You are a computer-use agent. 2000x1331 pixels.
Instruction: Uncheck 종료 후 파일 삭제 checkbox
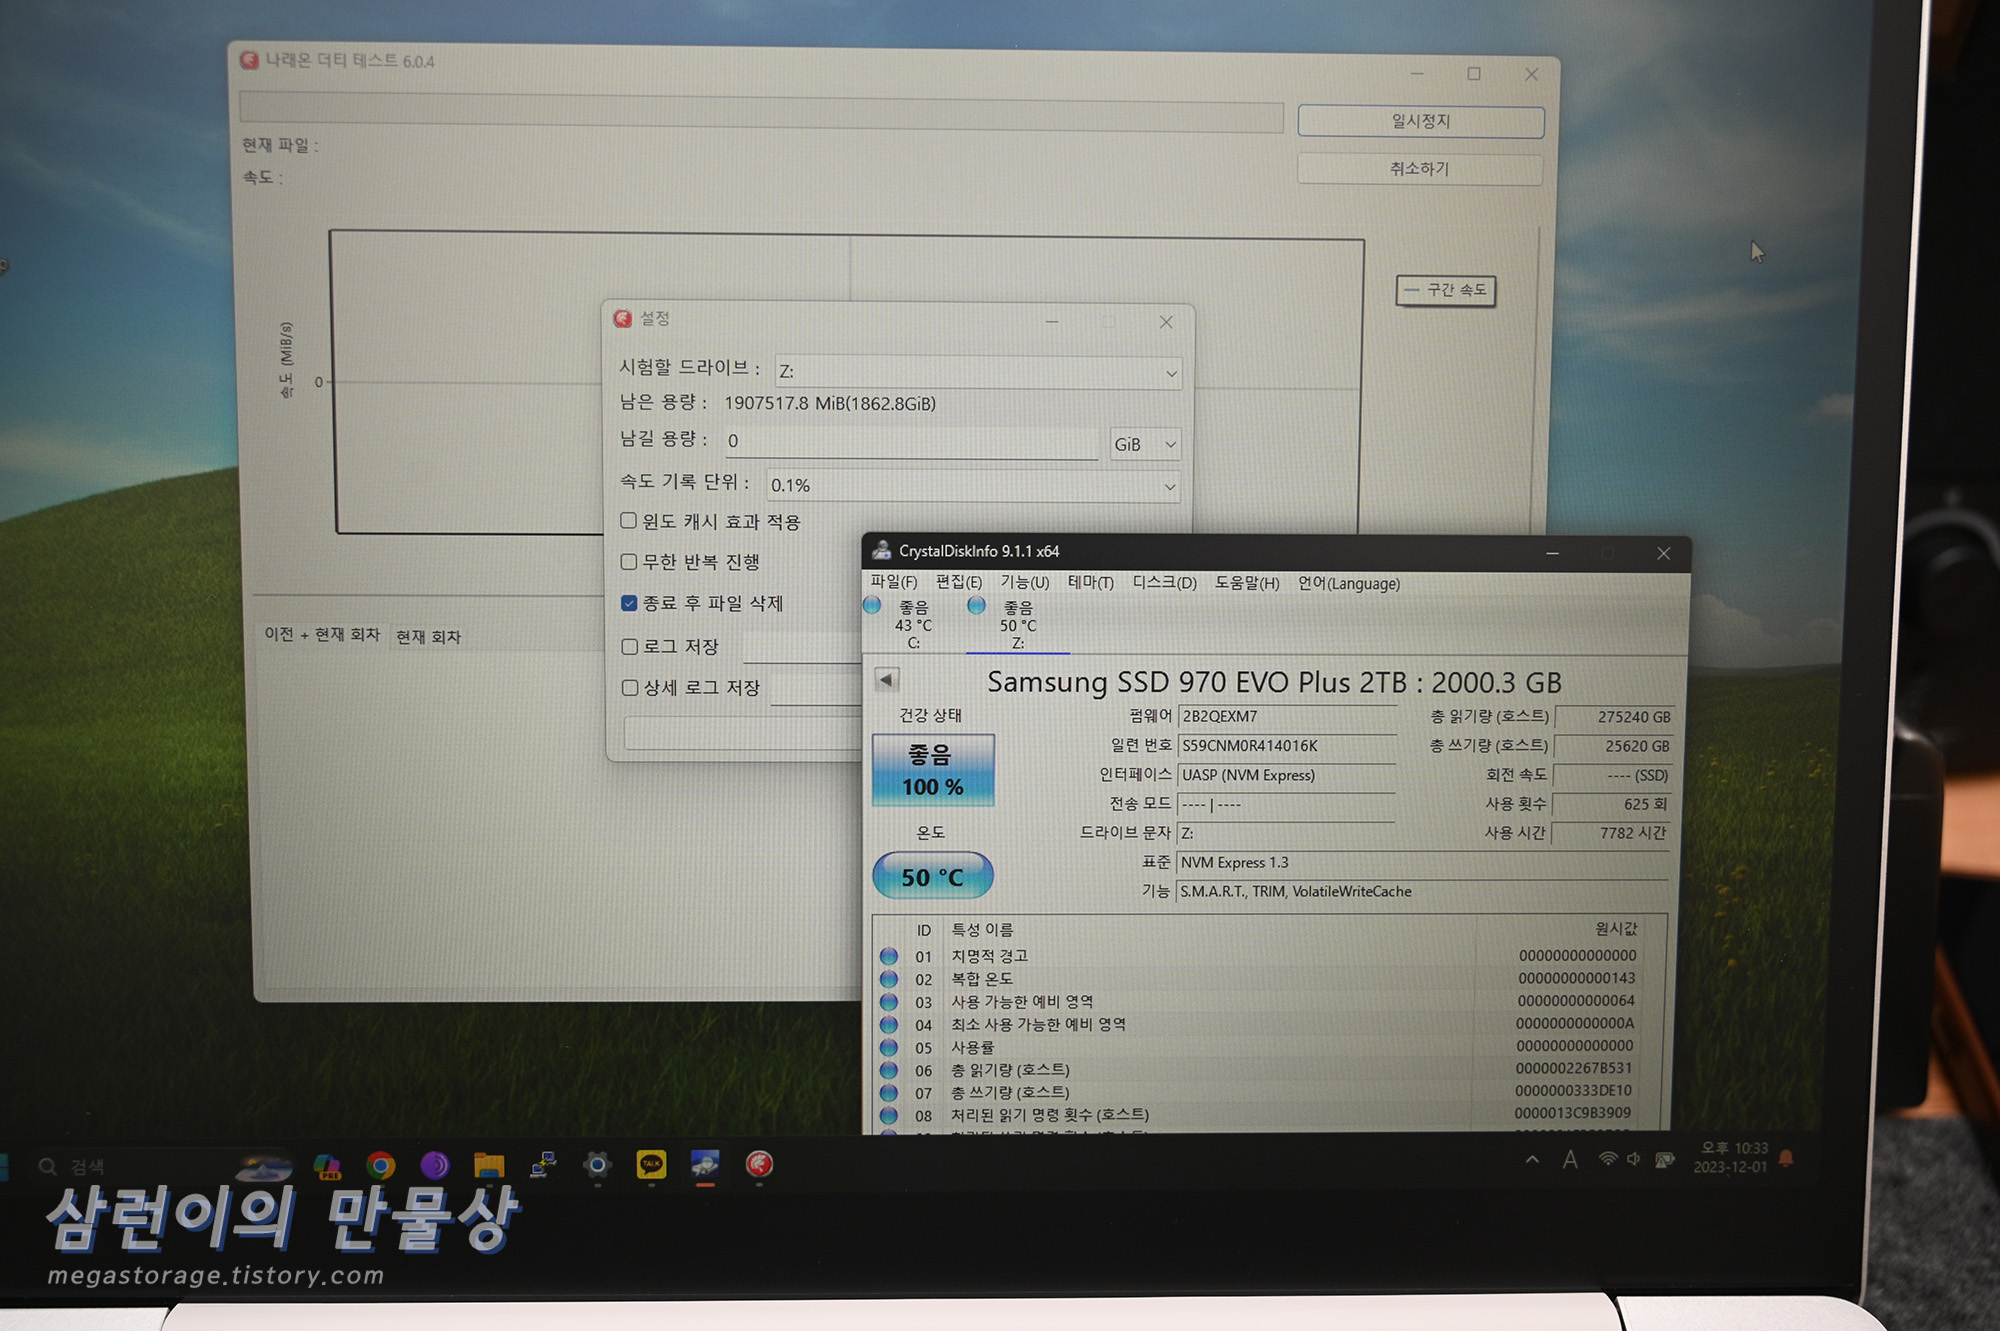tap(629, 603)
